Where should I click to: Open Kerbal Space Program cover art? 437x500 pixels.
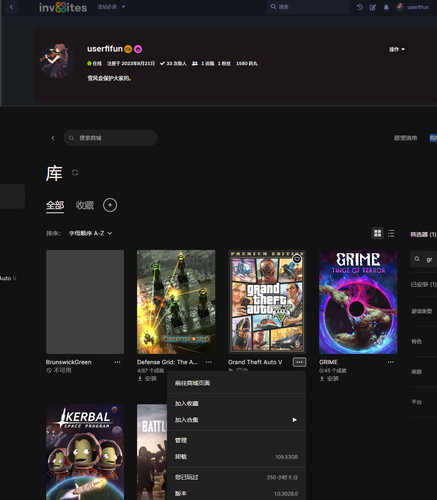tap(85, 452)
